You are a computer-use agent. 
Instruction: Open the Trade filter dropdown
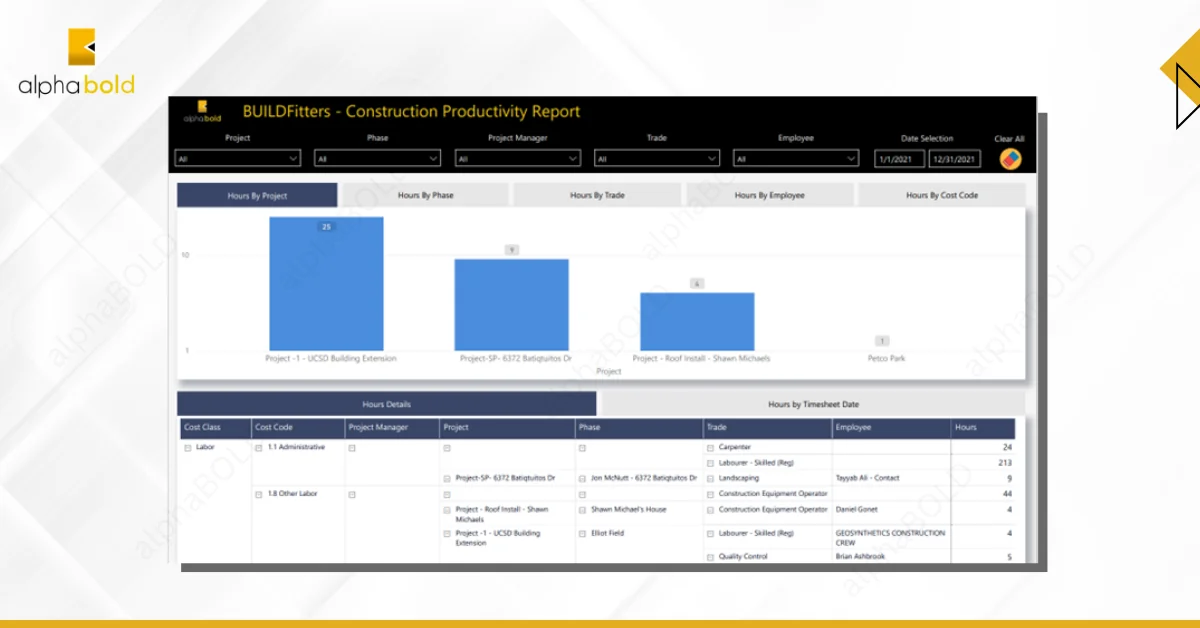pos(657,158)
